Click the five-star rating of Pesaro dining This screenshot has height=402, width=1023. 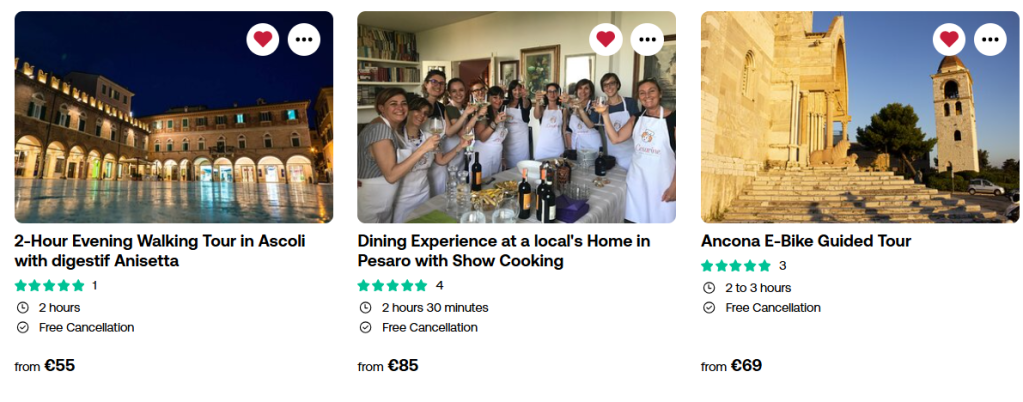pos(393,286)
